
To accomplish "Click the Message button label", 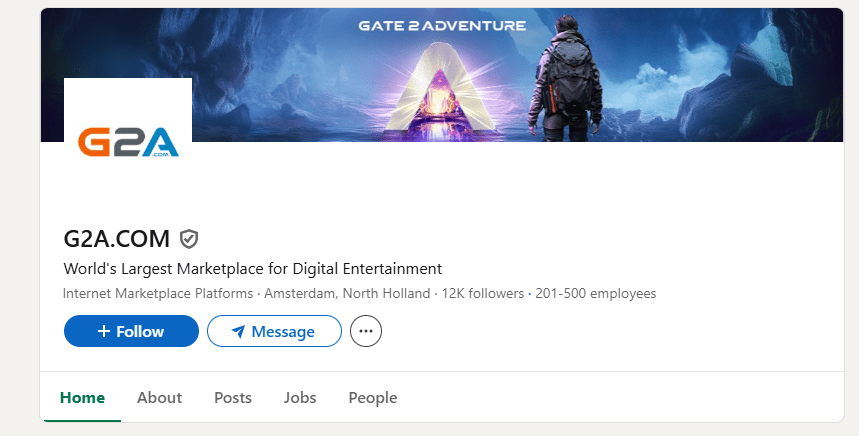I will [283, 332].
